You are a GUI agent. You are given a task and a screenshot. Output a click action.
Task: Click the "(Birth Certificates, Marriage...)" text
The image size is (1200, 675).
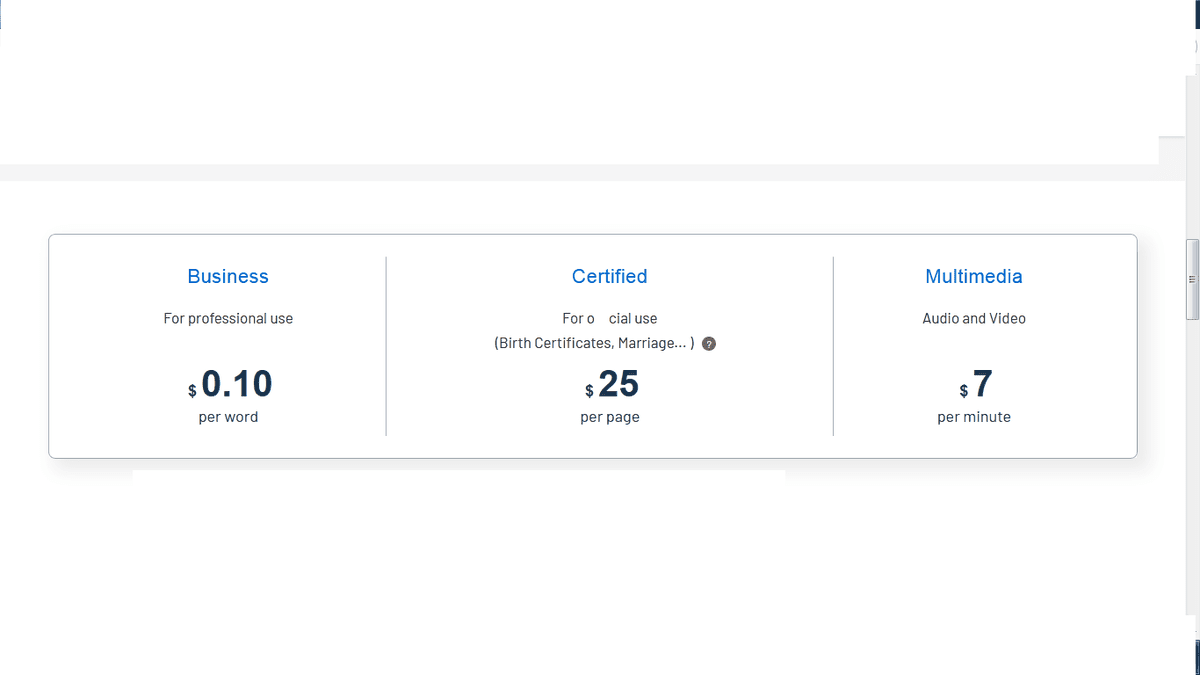click(x=594, y=343)
